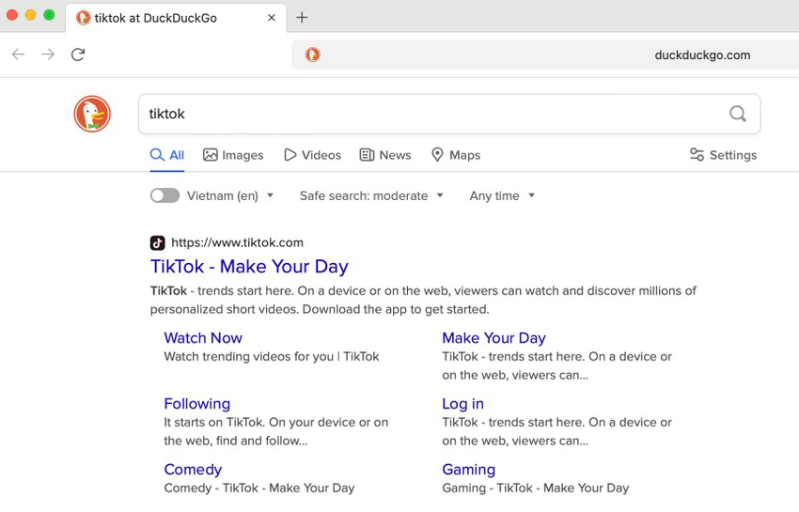Click the DuckDuckGo icon in address bar

(313, 55)
